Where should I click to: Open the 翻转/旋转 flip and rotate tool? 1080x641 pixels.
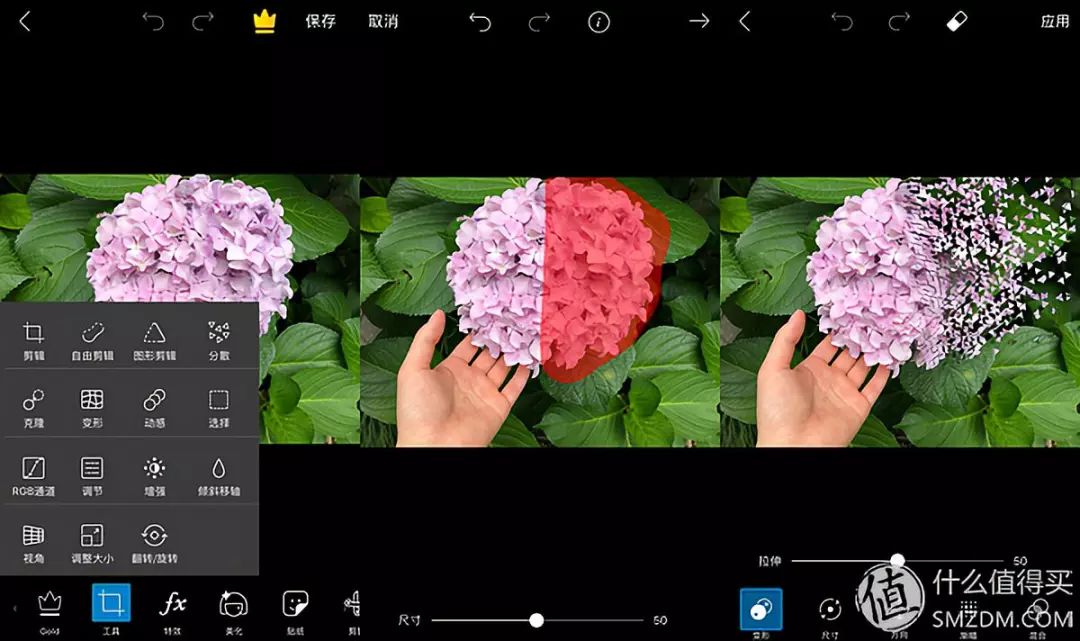(x=154, y=543)
